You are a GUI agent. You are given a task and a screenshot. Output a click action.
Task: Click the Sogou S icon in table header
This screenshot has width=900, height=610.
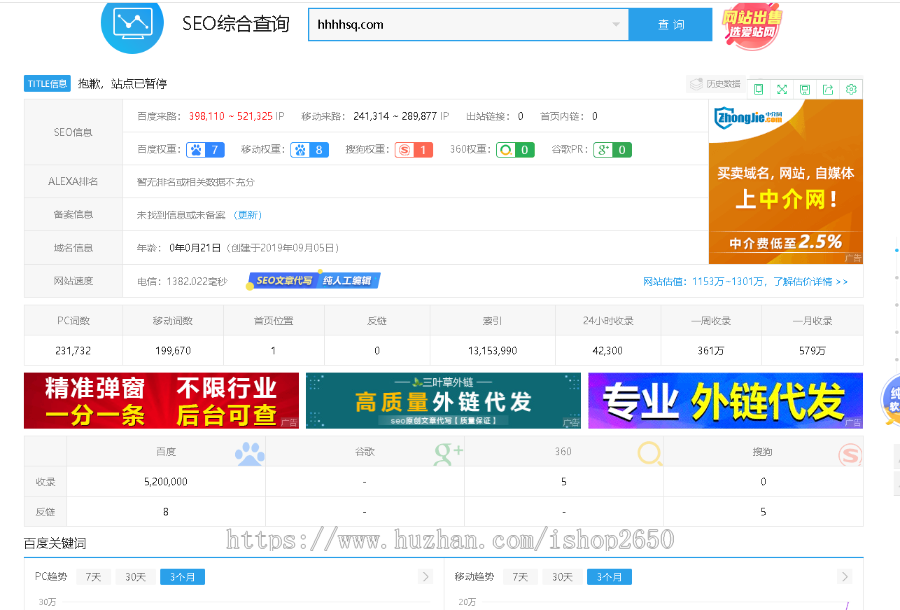coord(850,455)
